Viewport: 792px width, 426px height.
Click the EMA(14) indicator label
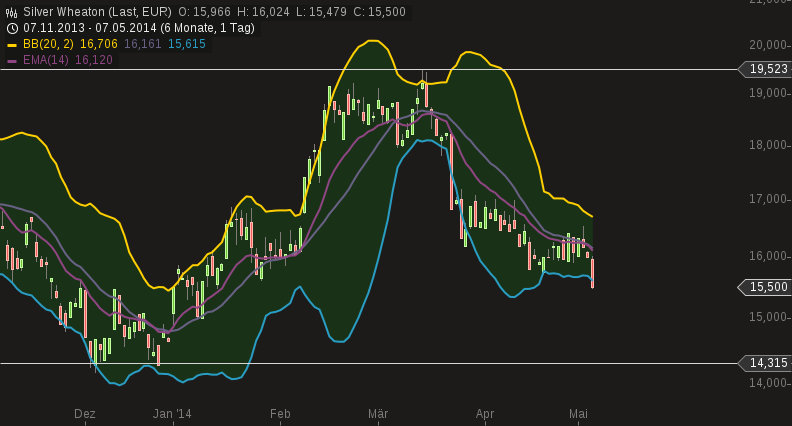(46, 60)
